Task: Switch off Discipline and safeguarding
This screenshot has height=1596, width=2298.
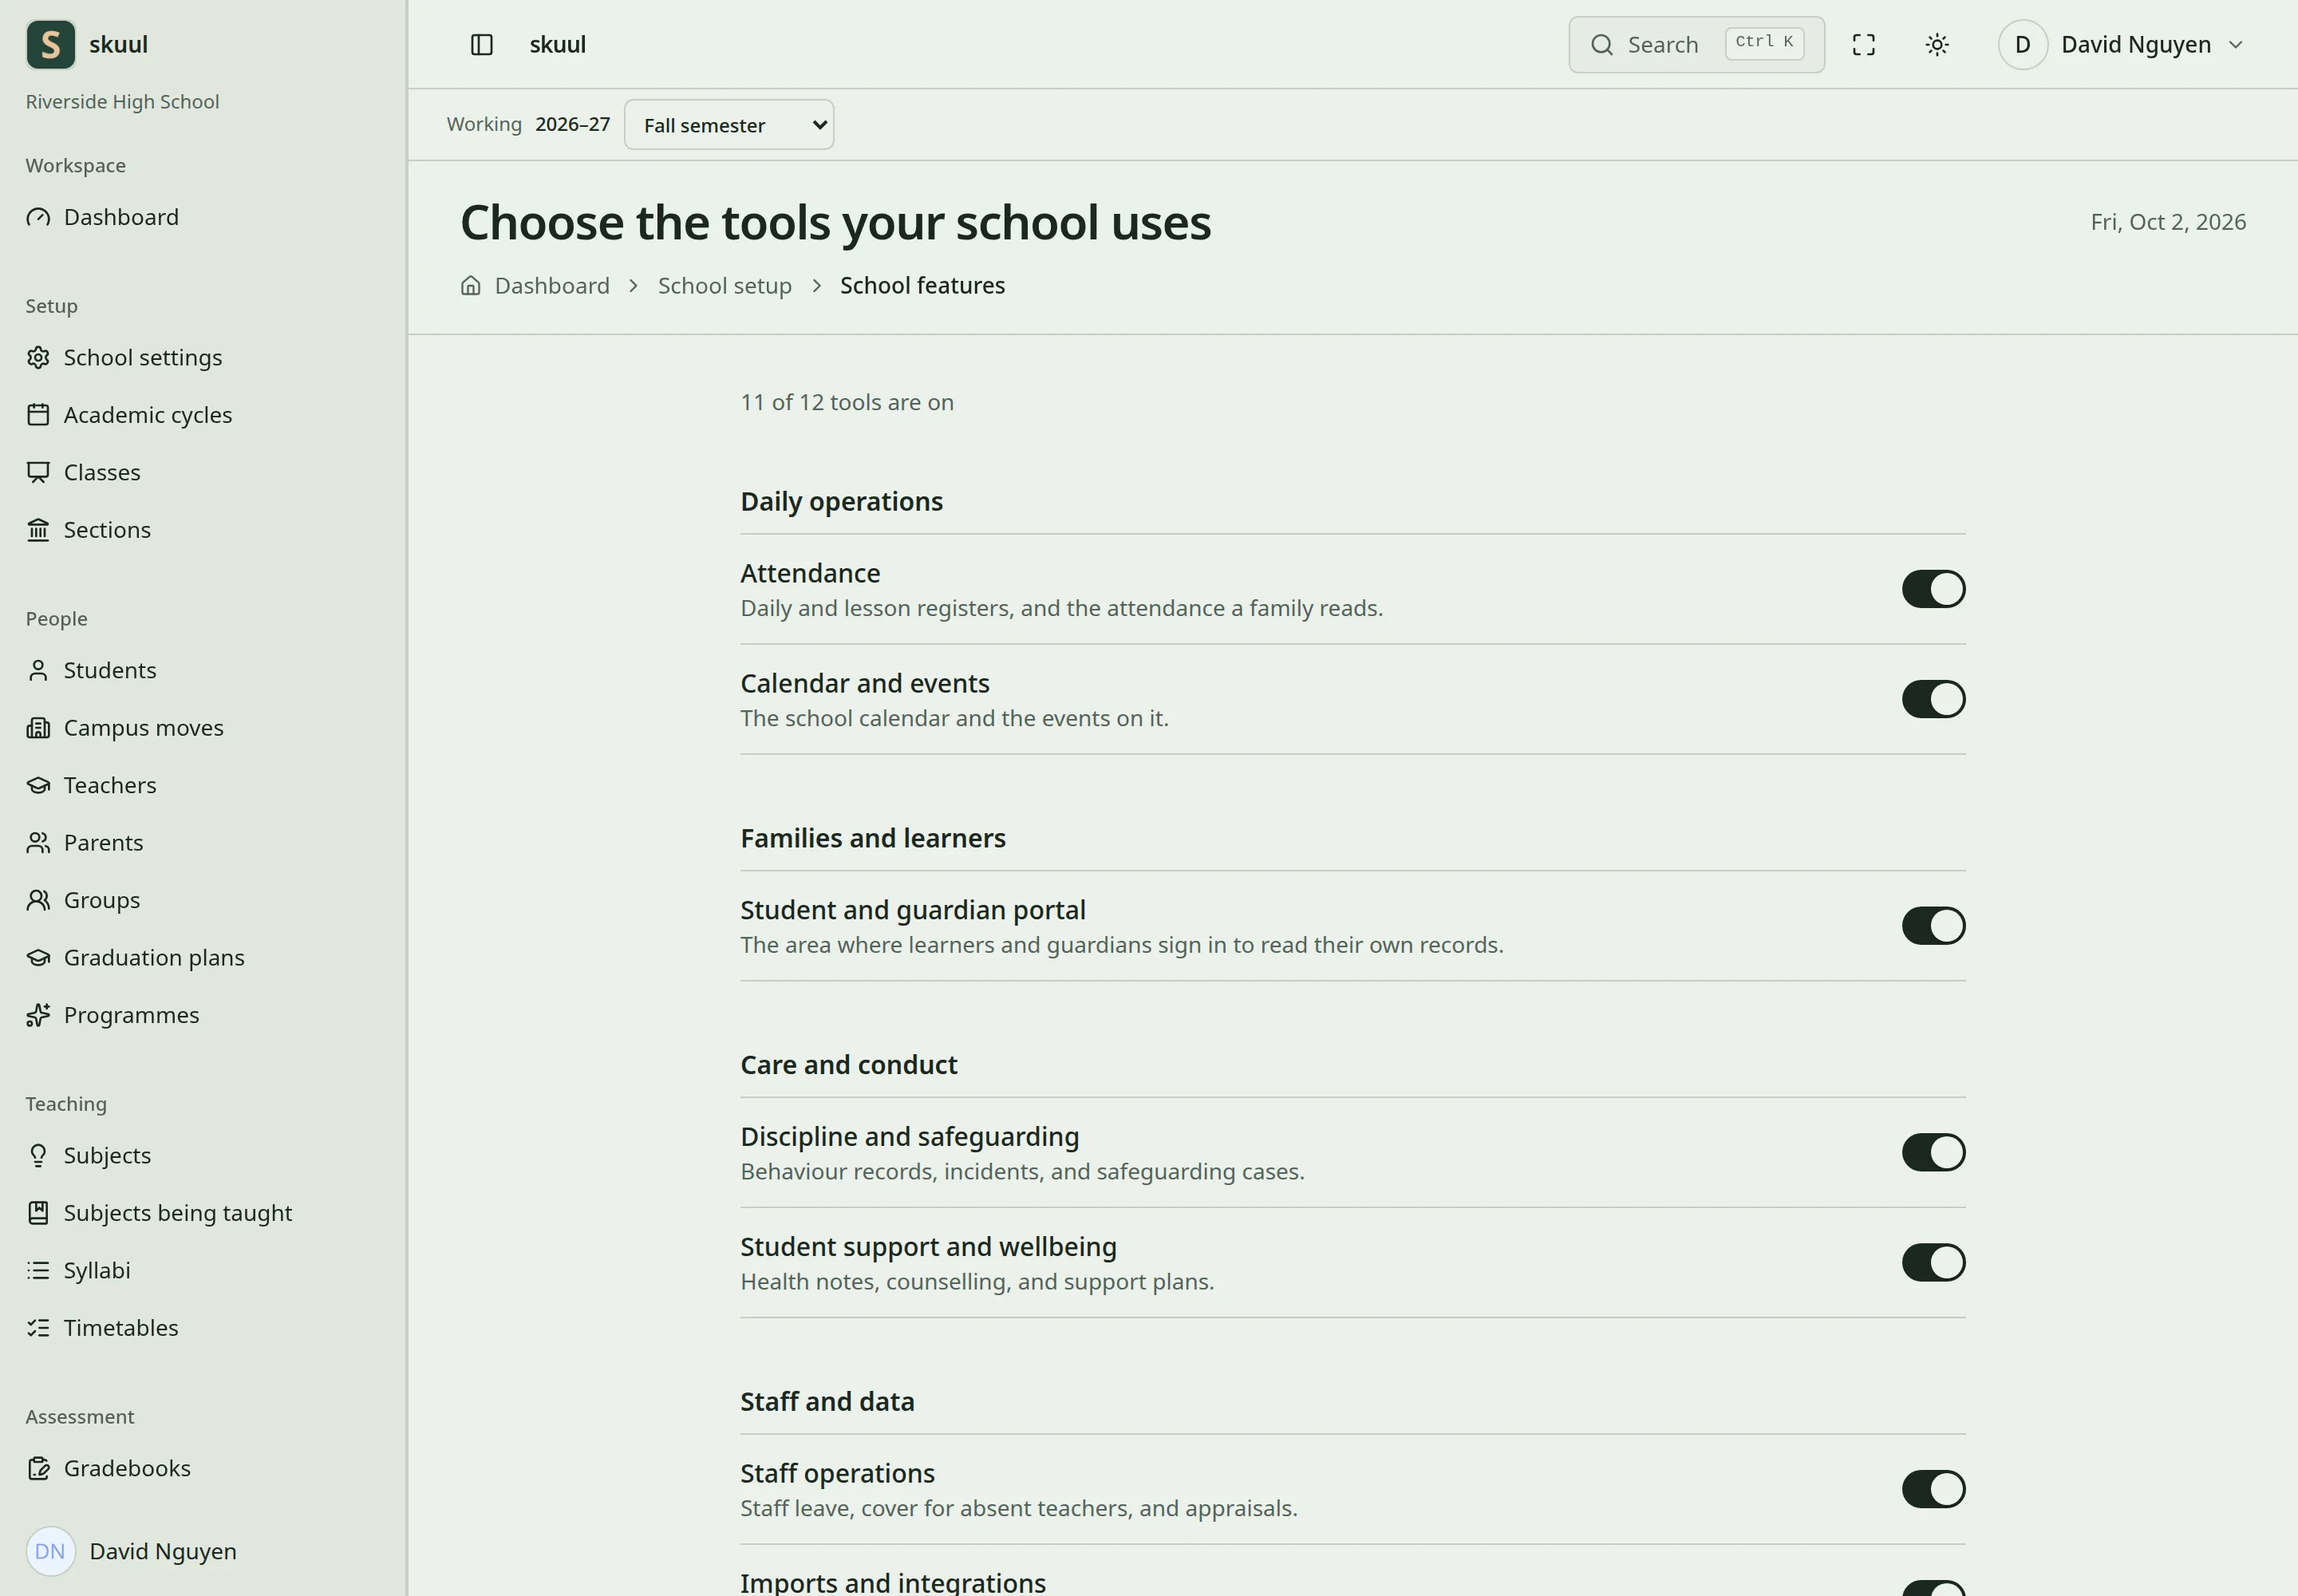Action: pos(1933,1152)
